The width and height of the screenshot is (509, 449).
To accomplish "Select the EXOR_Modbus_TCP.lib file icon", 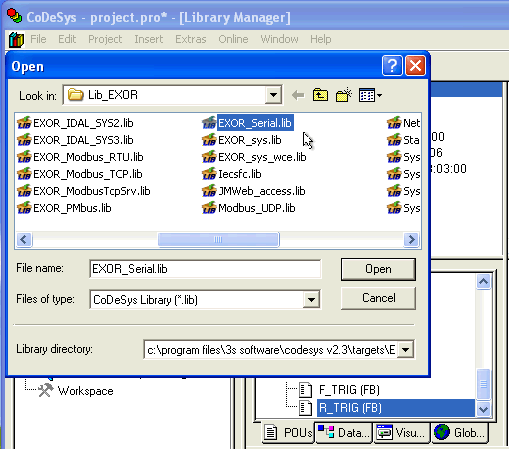I will 24,174.
